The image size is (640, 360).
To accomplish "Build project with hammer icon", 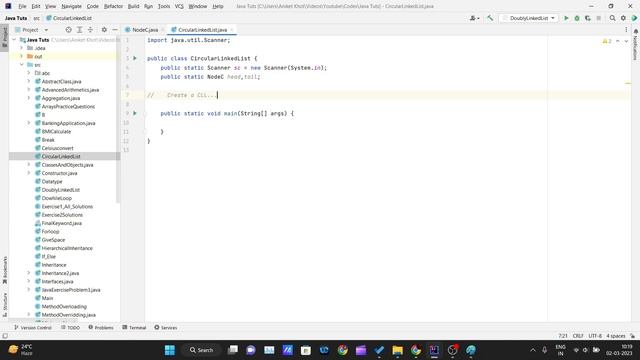I will [x=490, y=18].
